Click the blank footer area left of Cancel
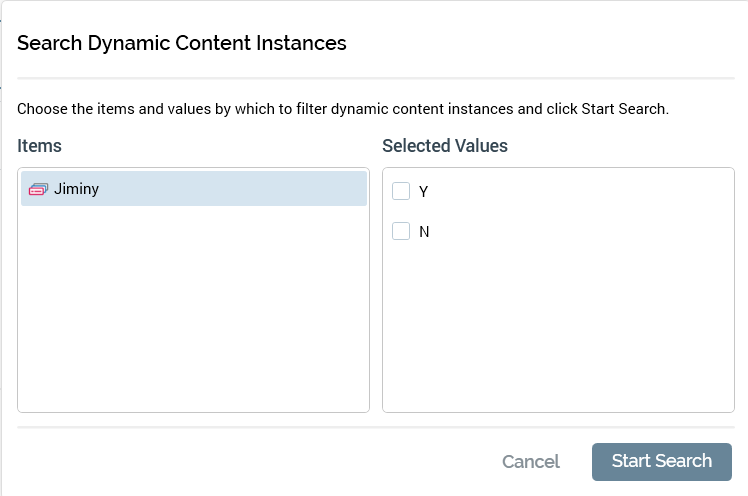This screenshot has width=748, height=496. [250, 462]
